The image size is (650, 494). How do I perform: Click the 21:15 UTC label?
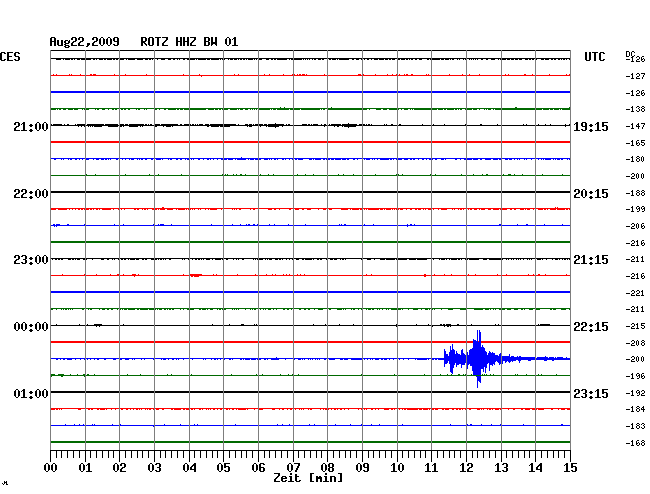[x=591, y=260]
